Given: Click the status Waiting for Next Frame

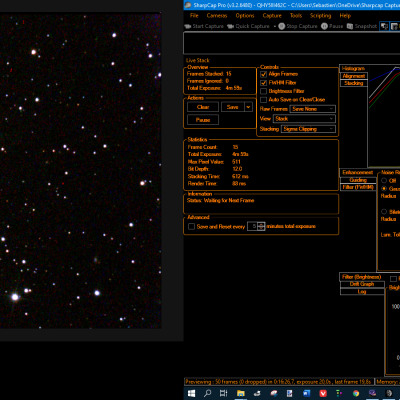Looking at the screenshot, I should 220,200.
